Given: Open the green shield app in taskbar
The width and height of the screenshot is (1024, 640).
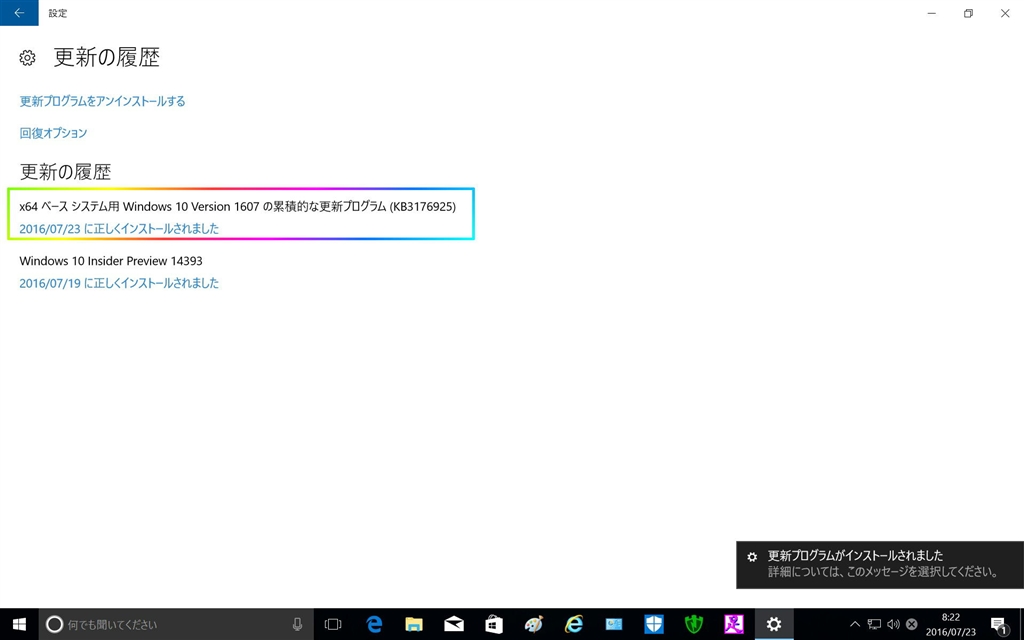Looking at the screenshot, I should pos(694,624).
